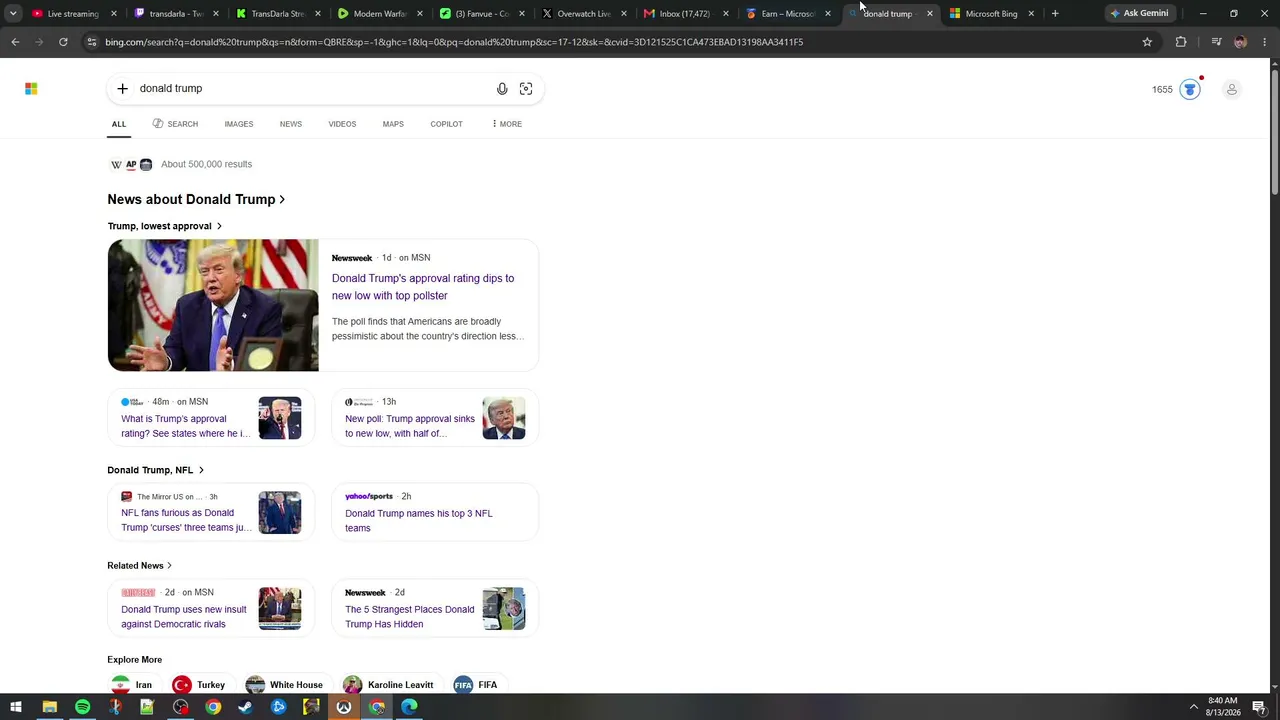The width and height of the screenshot is (1280, 720).
Task: Open the taskbar clock and date
Action: pos(1223,707)
